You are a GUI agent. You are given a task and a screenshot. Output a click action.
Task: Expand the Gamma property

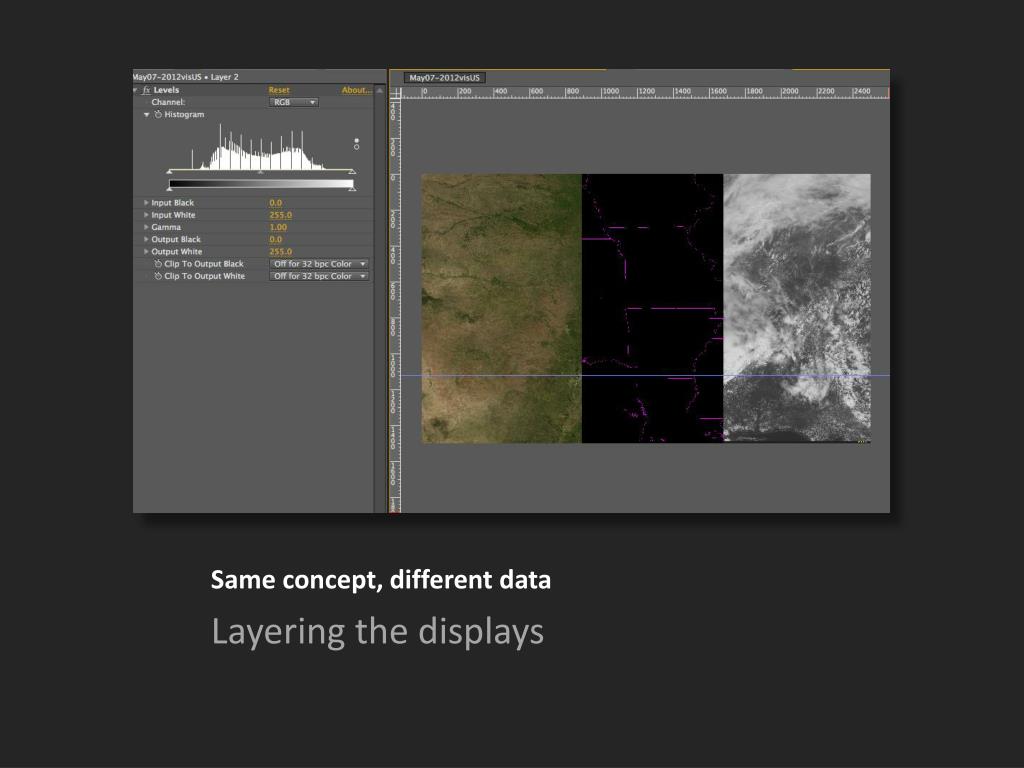pos(147,227)
